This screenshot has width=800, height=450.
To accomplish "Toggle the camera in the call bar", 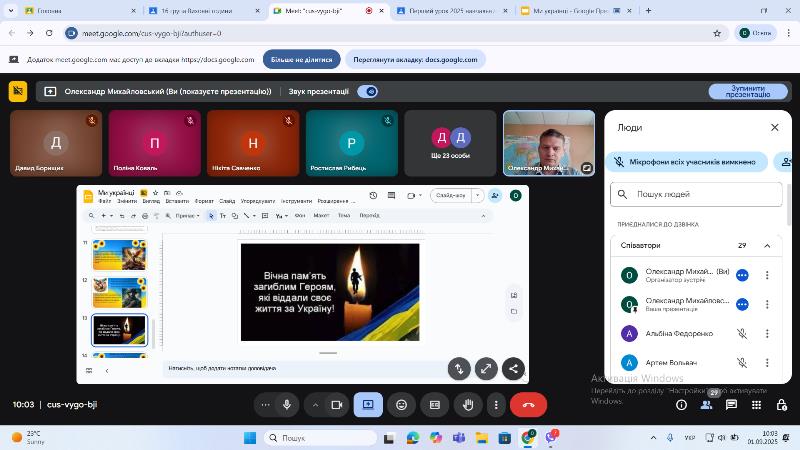I will tap(337, 405).
